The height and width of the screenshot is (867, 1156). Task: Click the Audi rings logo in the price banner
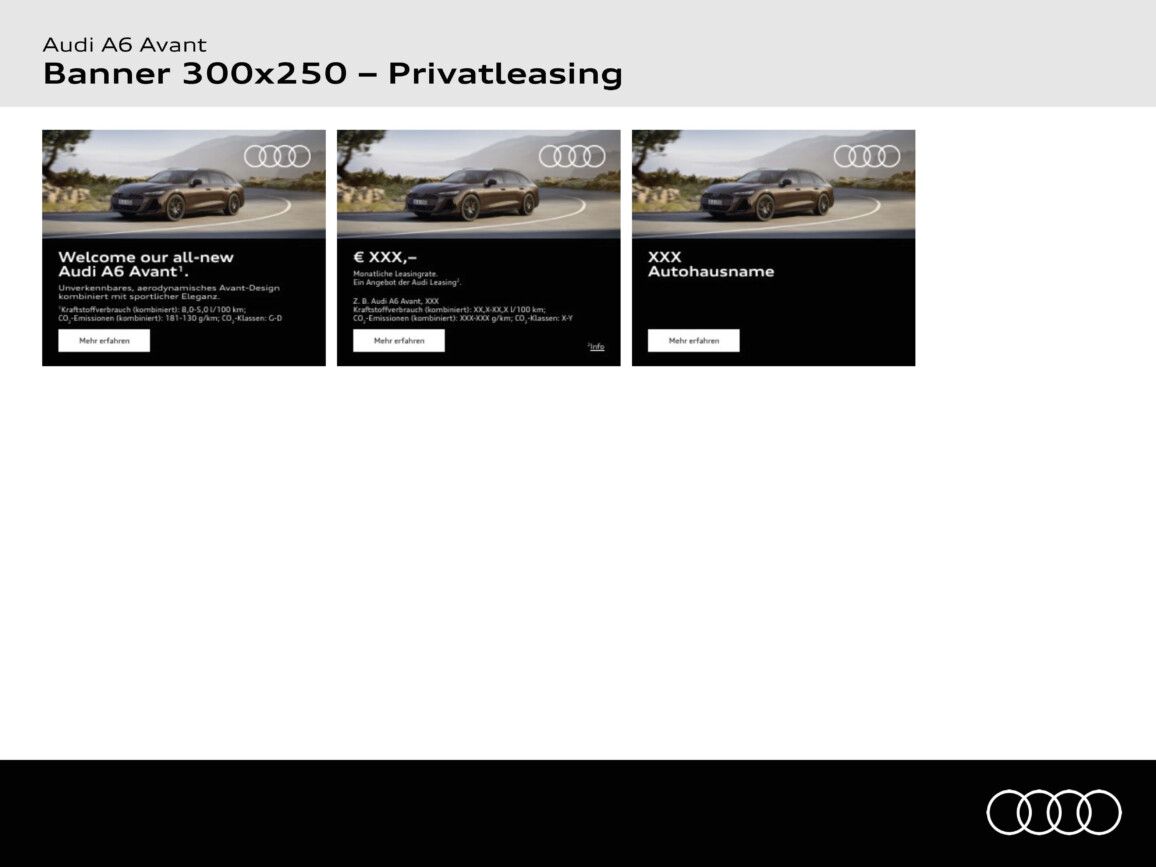click(572, 156)
